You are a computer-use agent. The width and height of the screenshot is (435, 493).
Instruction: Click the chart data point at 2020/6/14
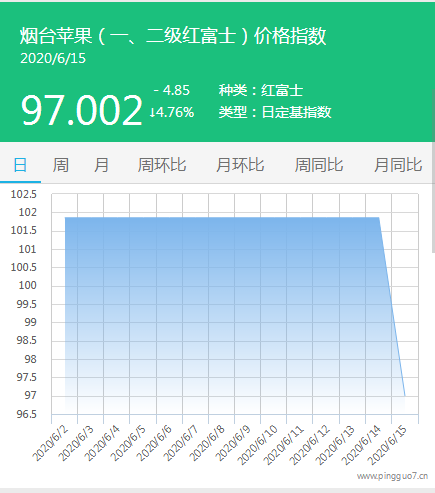pos(379,218)
